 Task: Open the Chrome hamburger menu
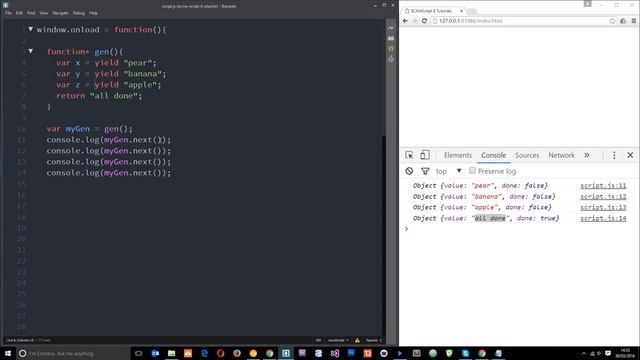pyautogui.click(x=633, y=21)
